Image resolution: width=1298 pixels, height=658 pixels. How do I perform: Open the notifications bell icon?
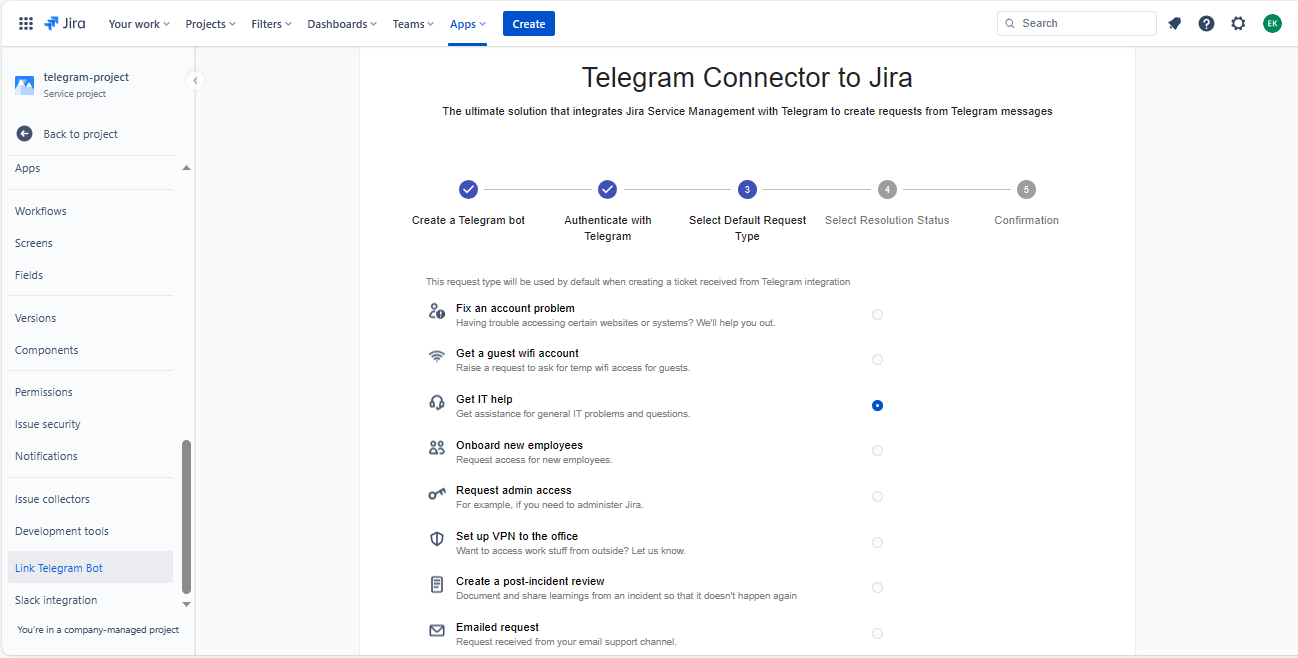1174,24
